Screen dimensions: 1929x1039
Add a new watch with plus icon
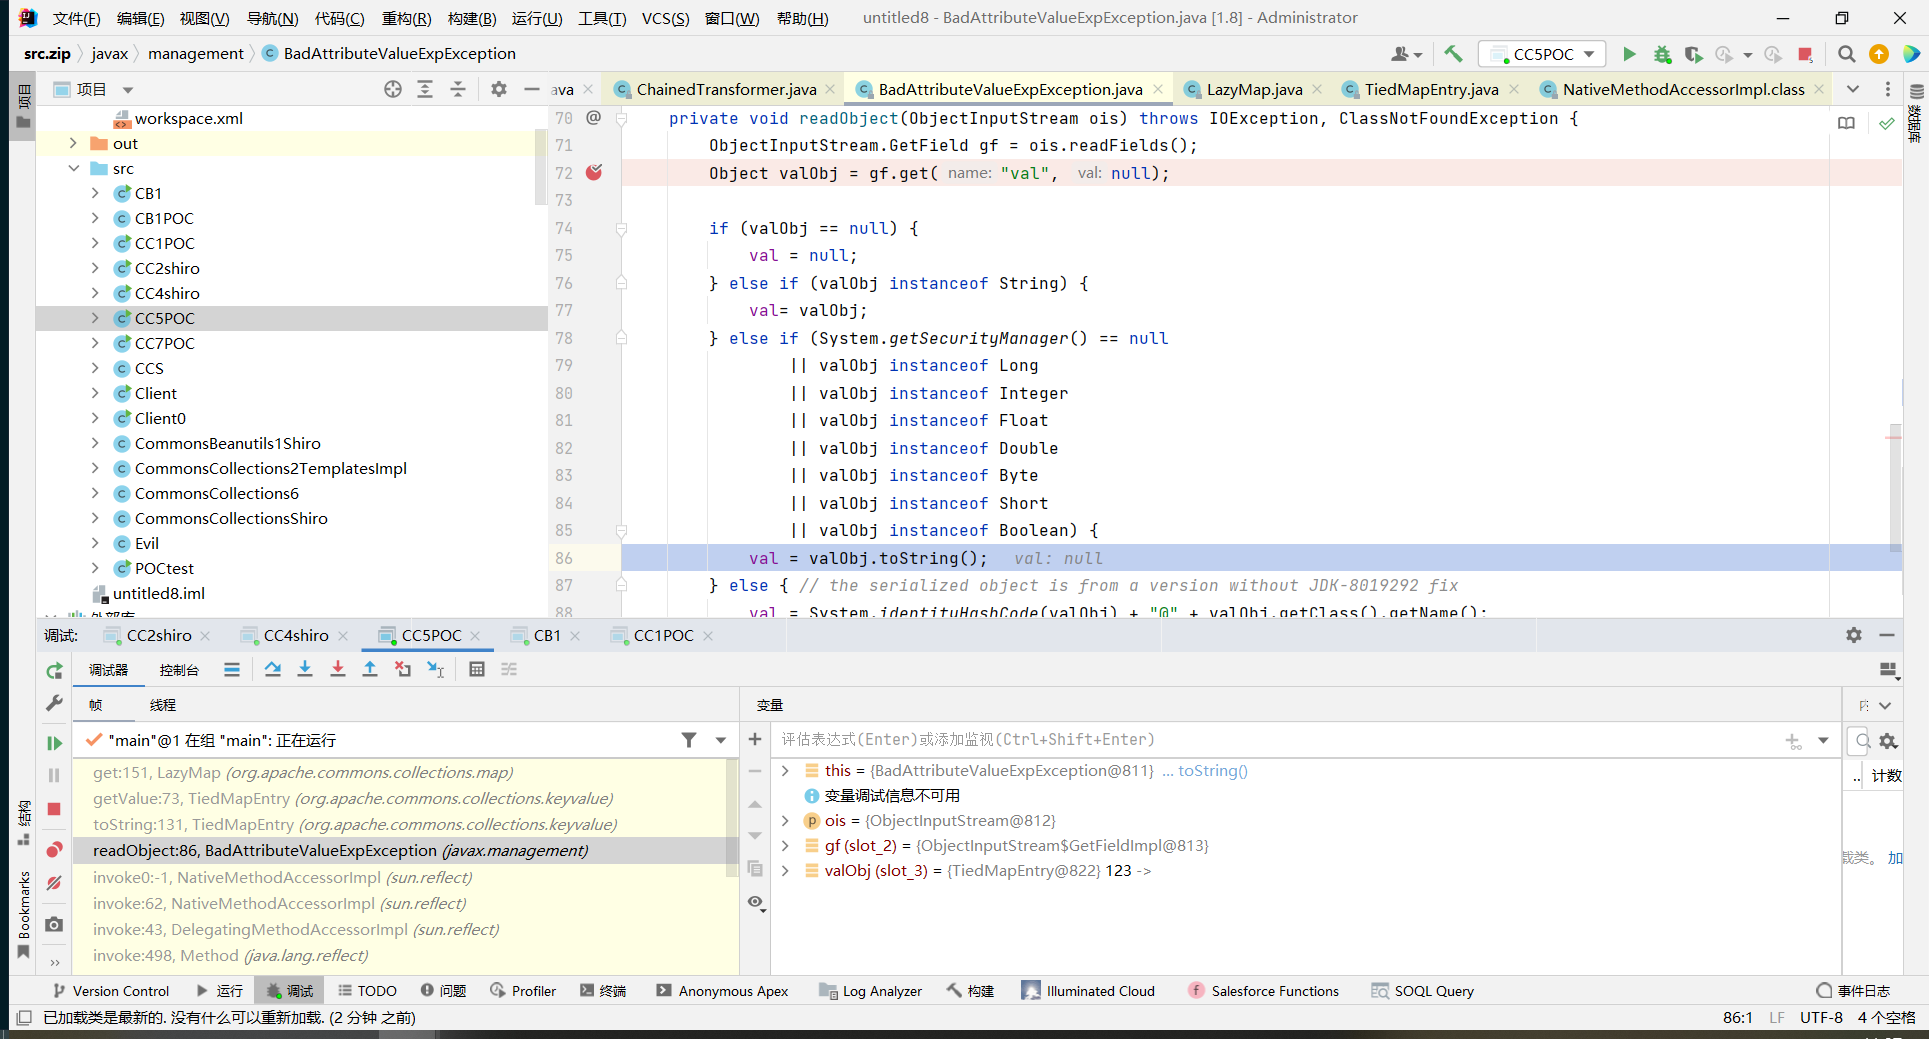(x=755, y=739)
